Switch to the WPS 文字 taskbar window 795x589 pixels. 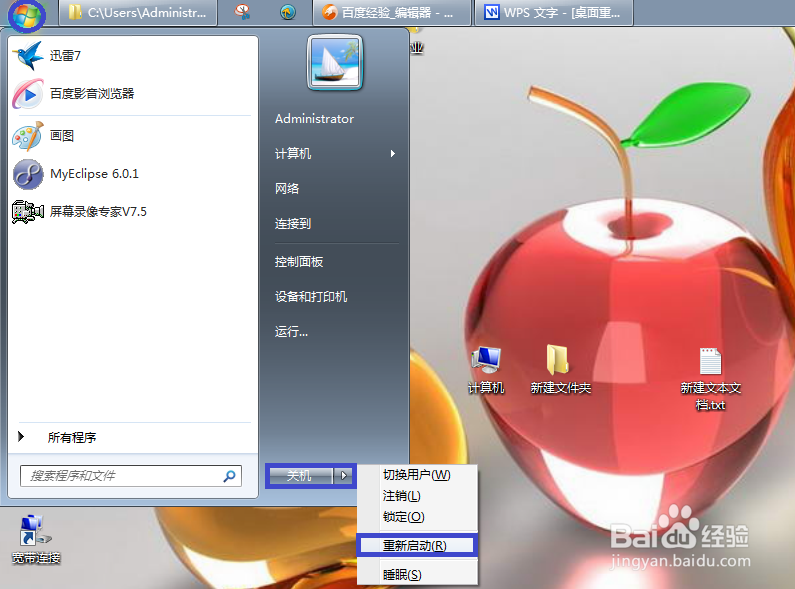pos(553,12)
